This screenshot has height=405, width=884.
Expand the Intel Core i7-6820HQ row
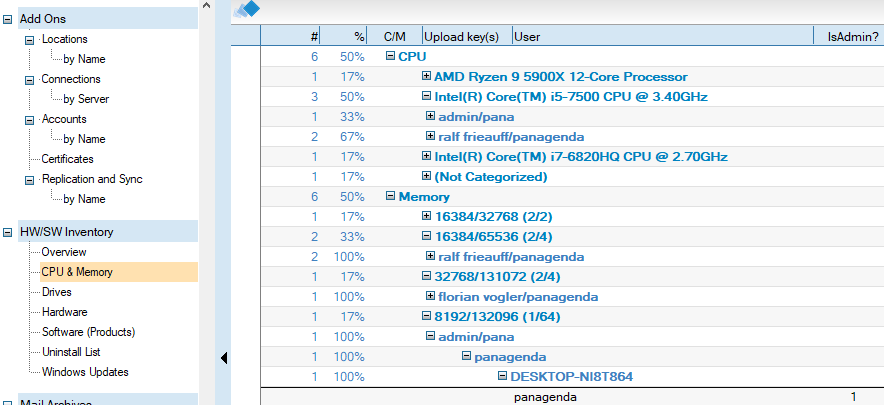pos(426,156)
